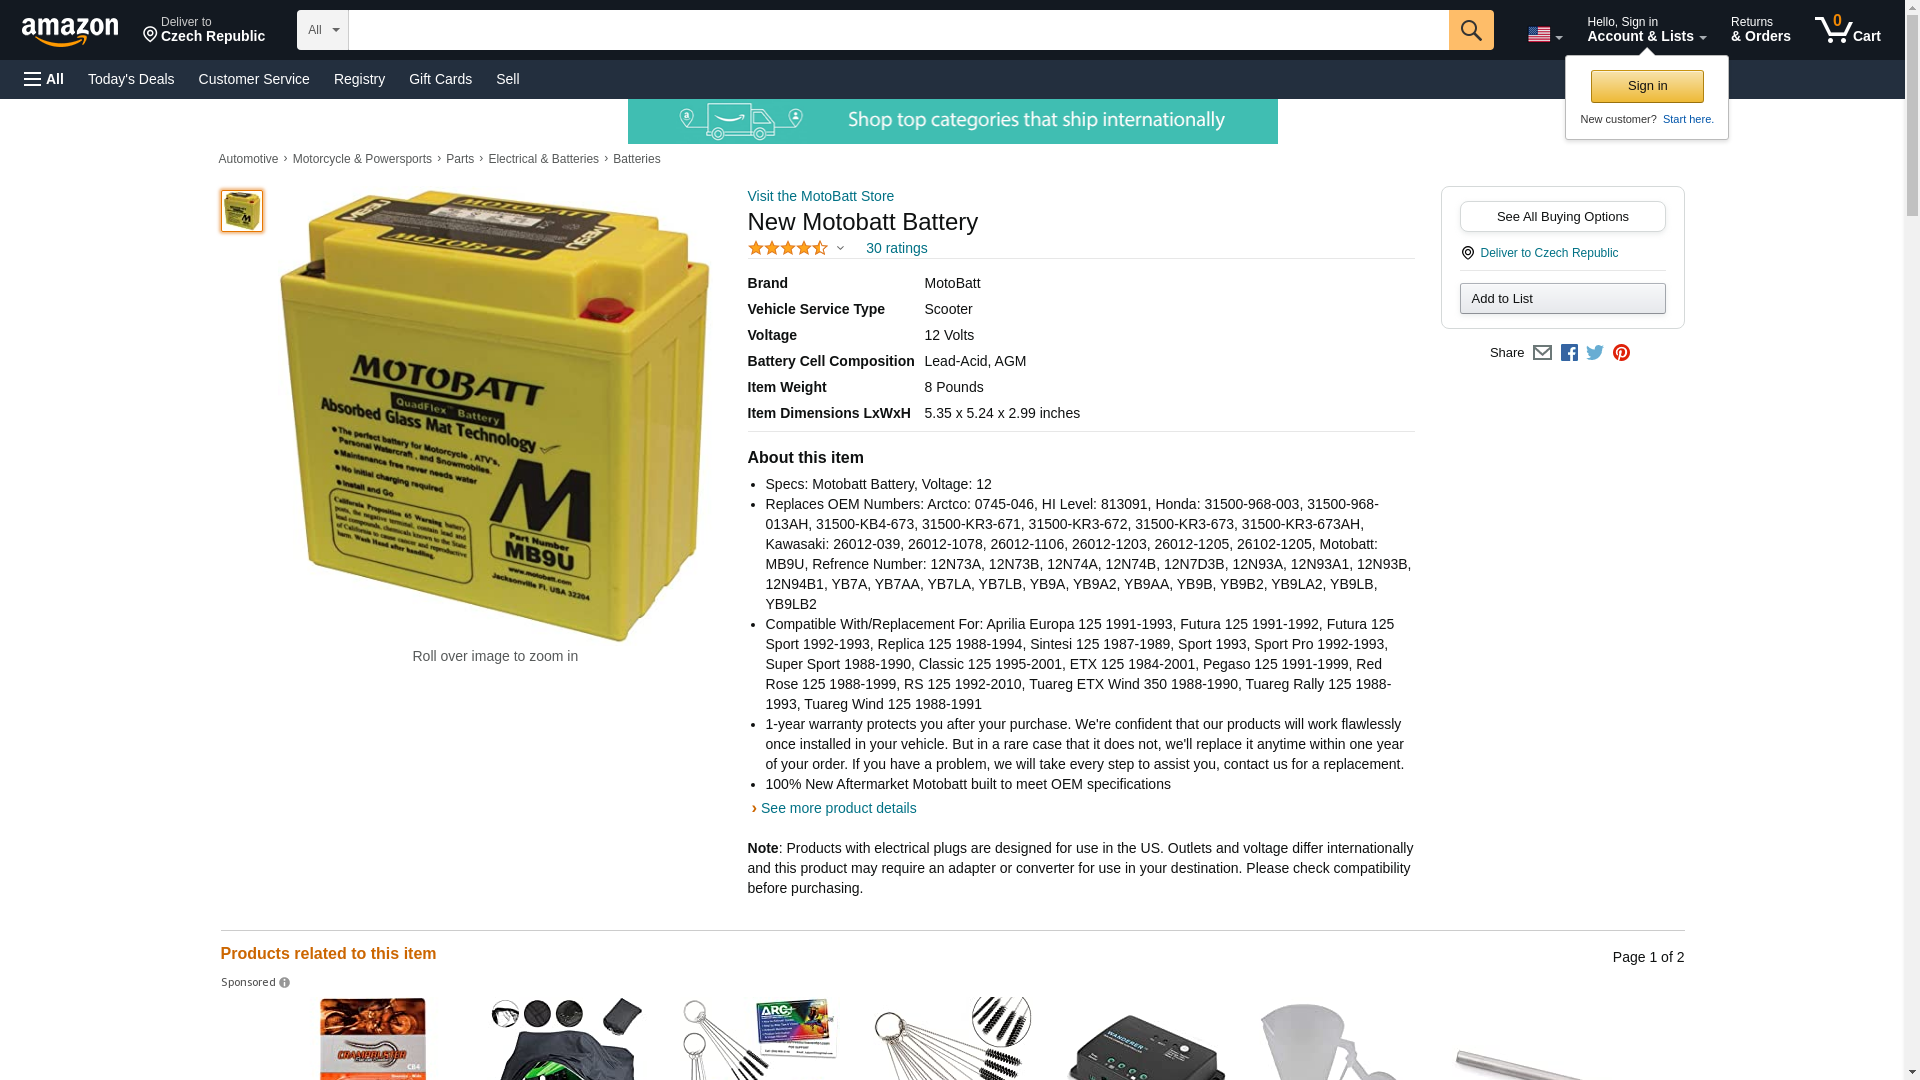Click the search magnifier button
Screen dimensions: 1920x1080
1470,30
